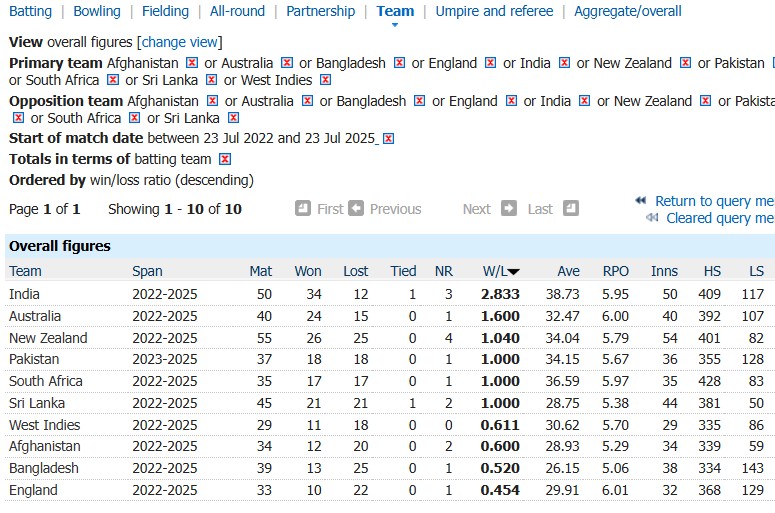This screenshot has width=775, height=513.
Task: Remove the Sri Lanka opposition team filter
Action: click(x=233, y=118)
